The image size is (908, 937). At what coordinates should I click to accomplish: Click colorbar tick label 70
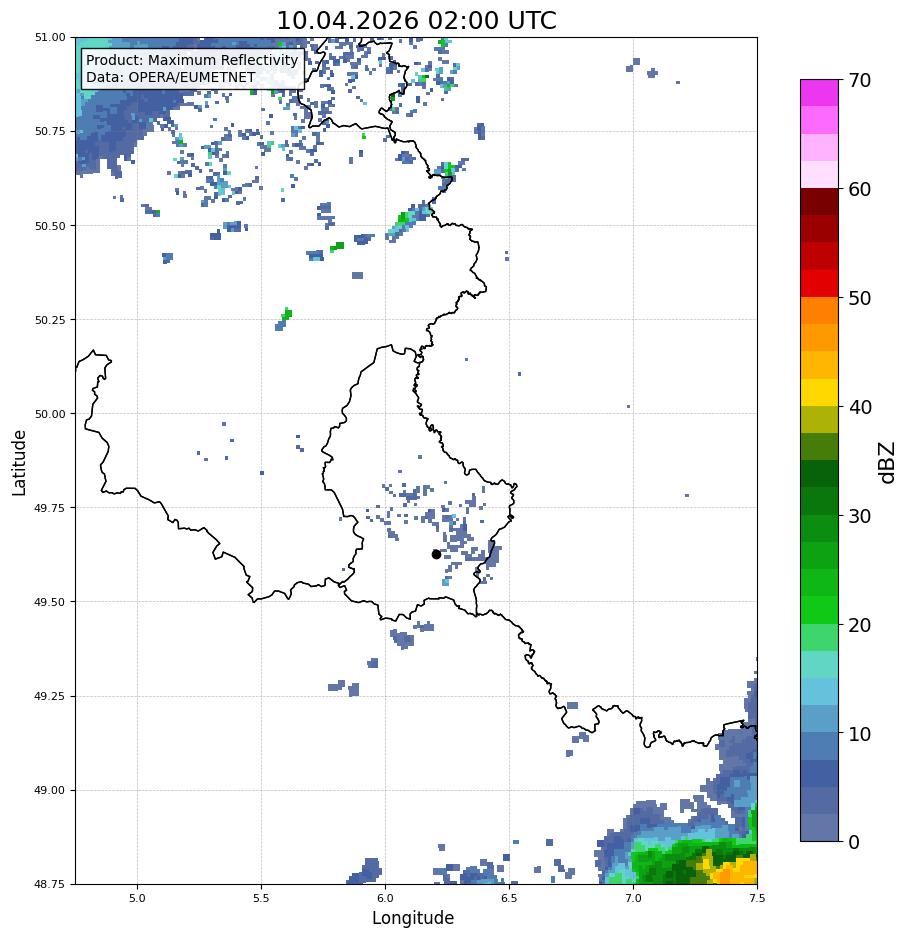click(x=860, y=80)
